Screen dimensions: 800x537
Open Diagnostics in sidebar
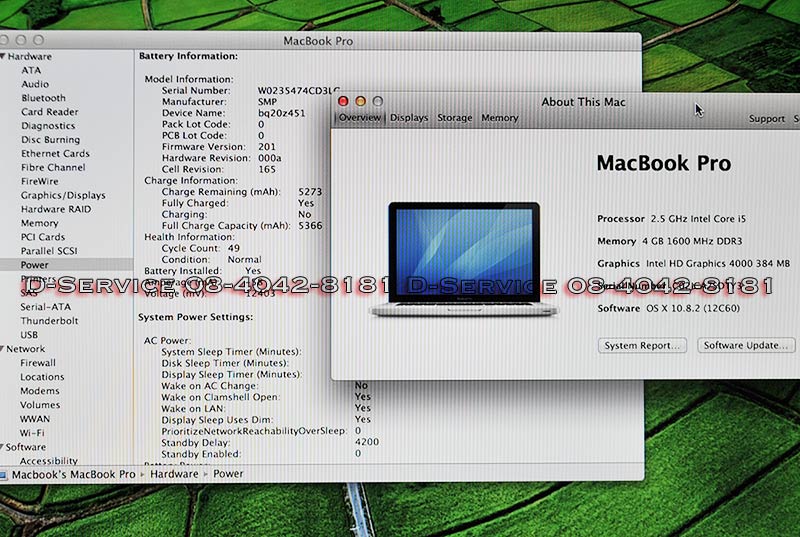48,125
